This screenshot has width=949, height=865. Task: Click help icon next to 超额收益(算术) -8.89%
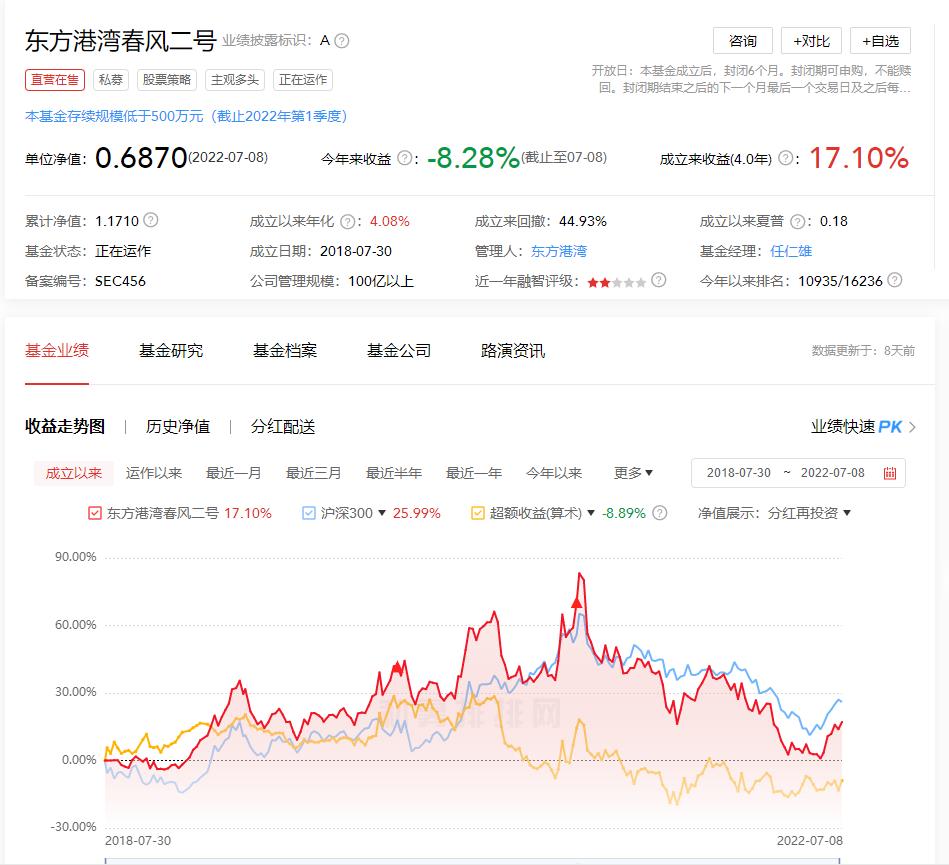coord(660,513)
